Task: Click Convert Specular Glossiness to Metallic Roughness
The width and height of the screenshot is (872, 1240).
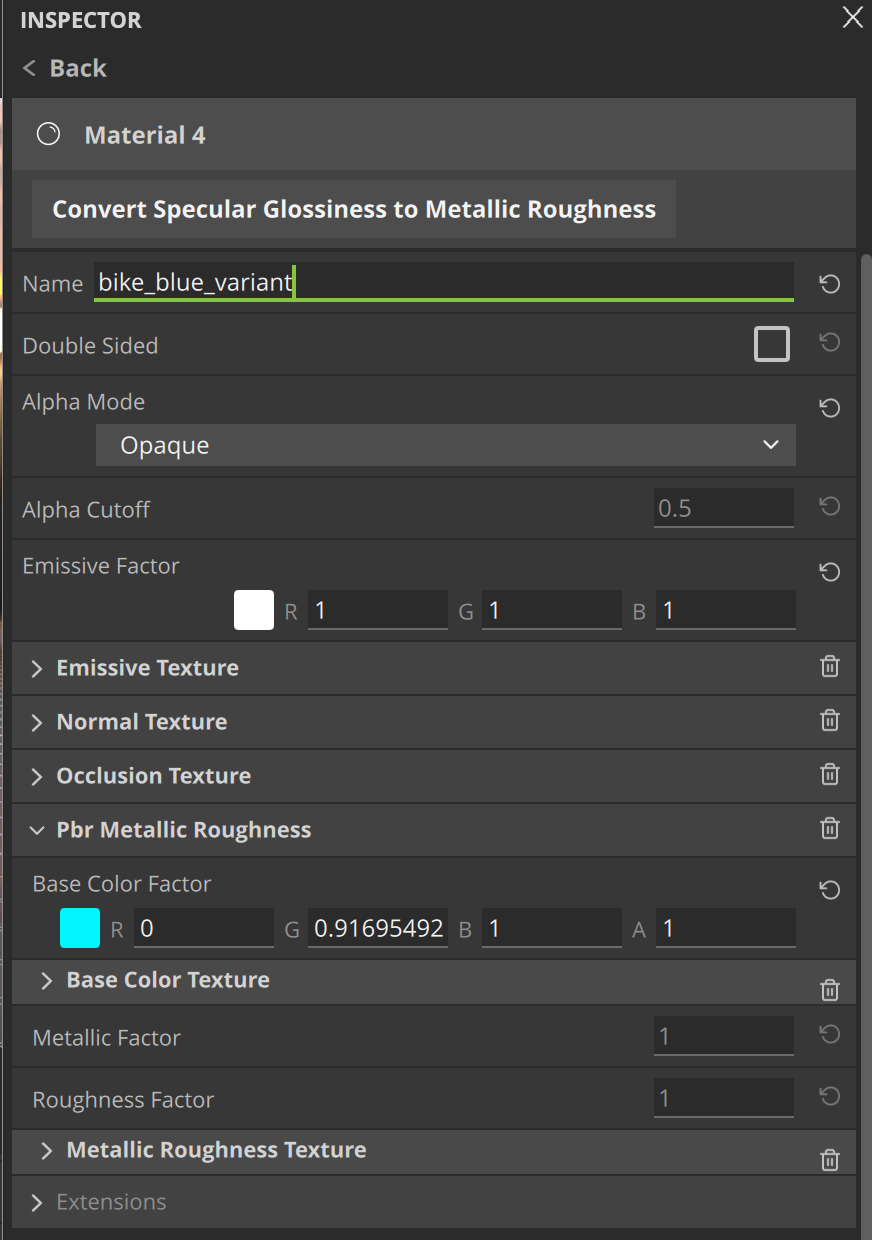Action: coord(353,209)
